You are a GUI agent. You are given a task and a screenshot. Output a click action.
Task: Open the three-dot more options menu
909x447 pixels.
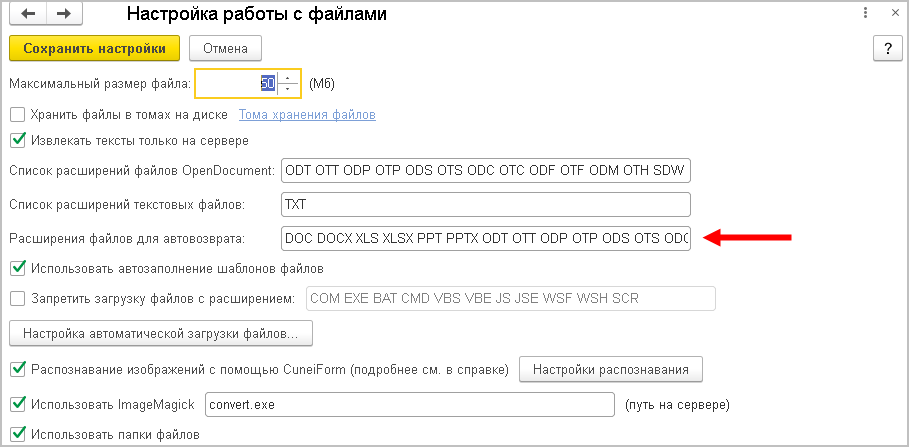pos(863,14)
